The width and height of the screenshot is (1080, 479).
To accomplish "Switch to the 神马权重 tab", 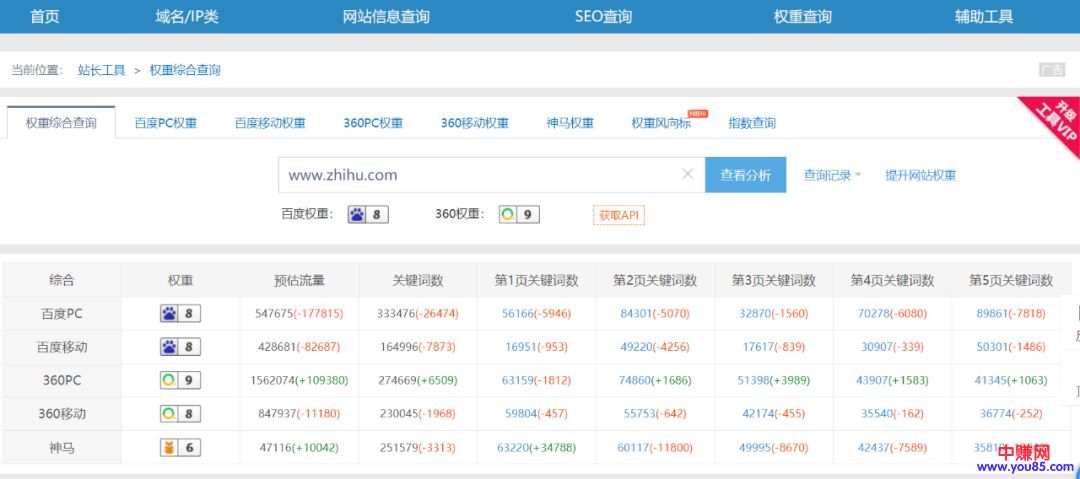I will click(x=570, y=123).
